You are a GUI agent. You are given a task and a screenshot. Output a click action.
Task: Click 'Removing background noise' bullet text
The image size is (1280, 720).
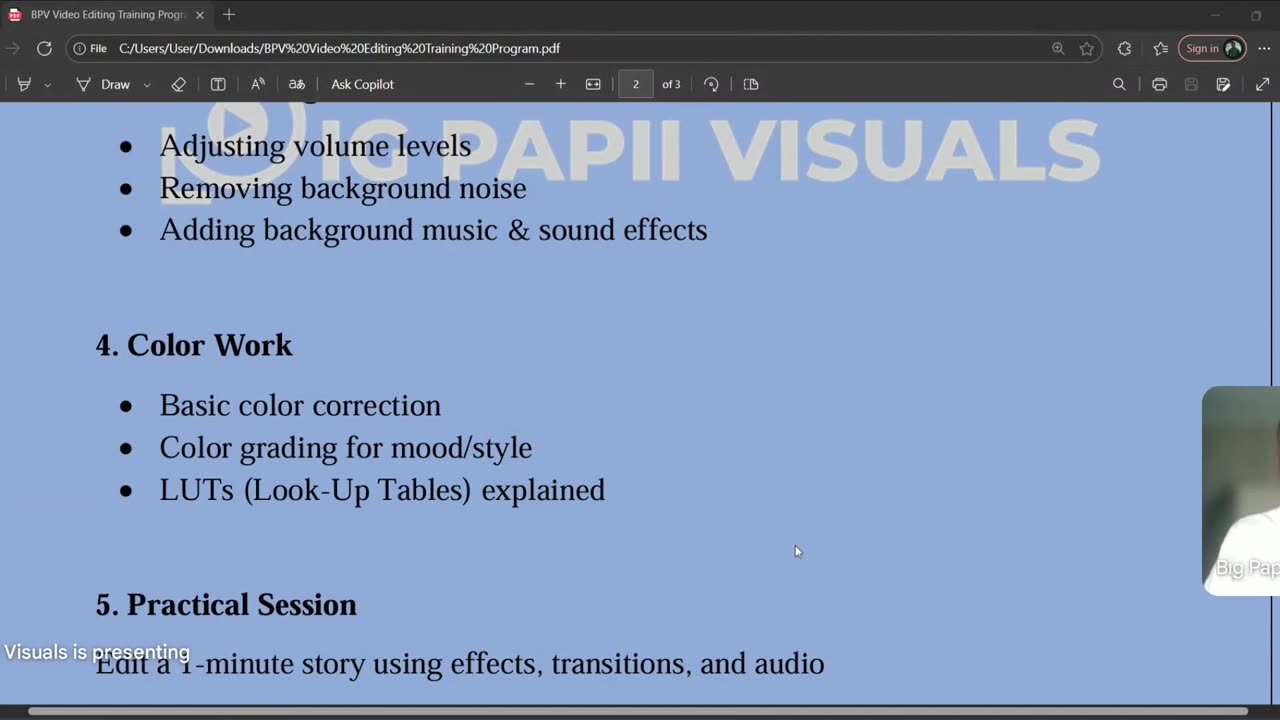tap(343, 188)
